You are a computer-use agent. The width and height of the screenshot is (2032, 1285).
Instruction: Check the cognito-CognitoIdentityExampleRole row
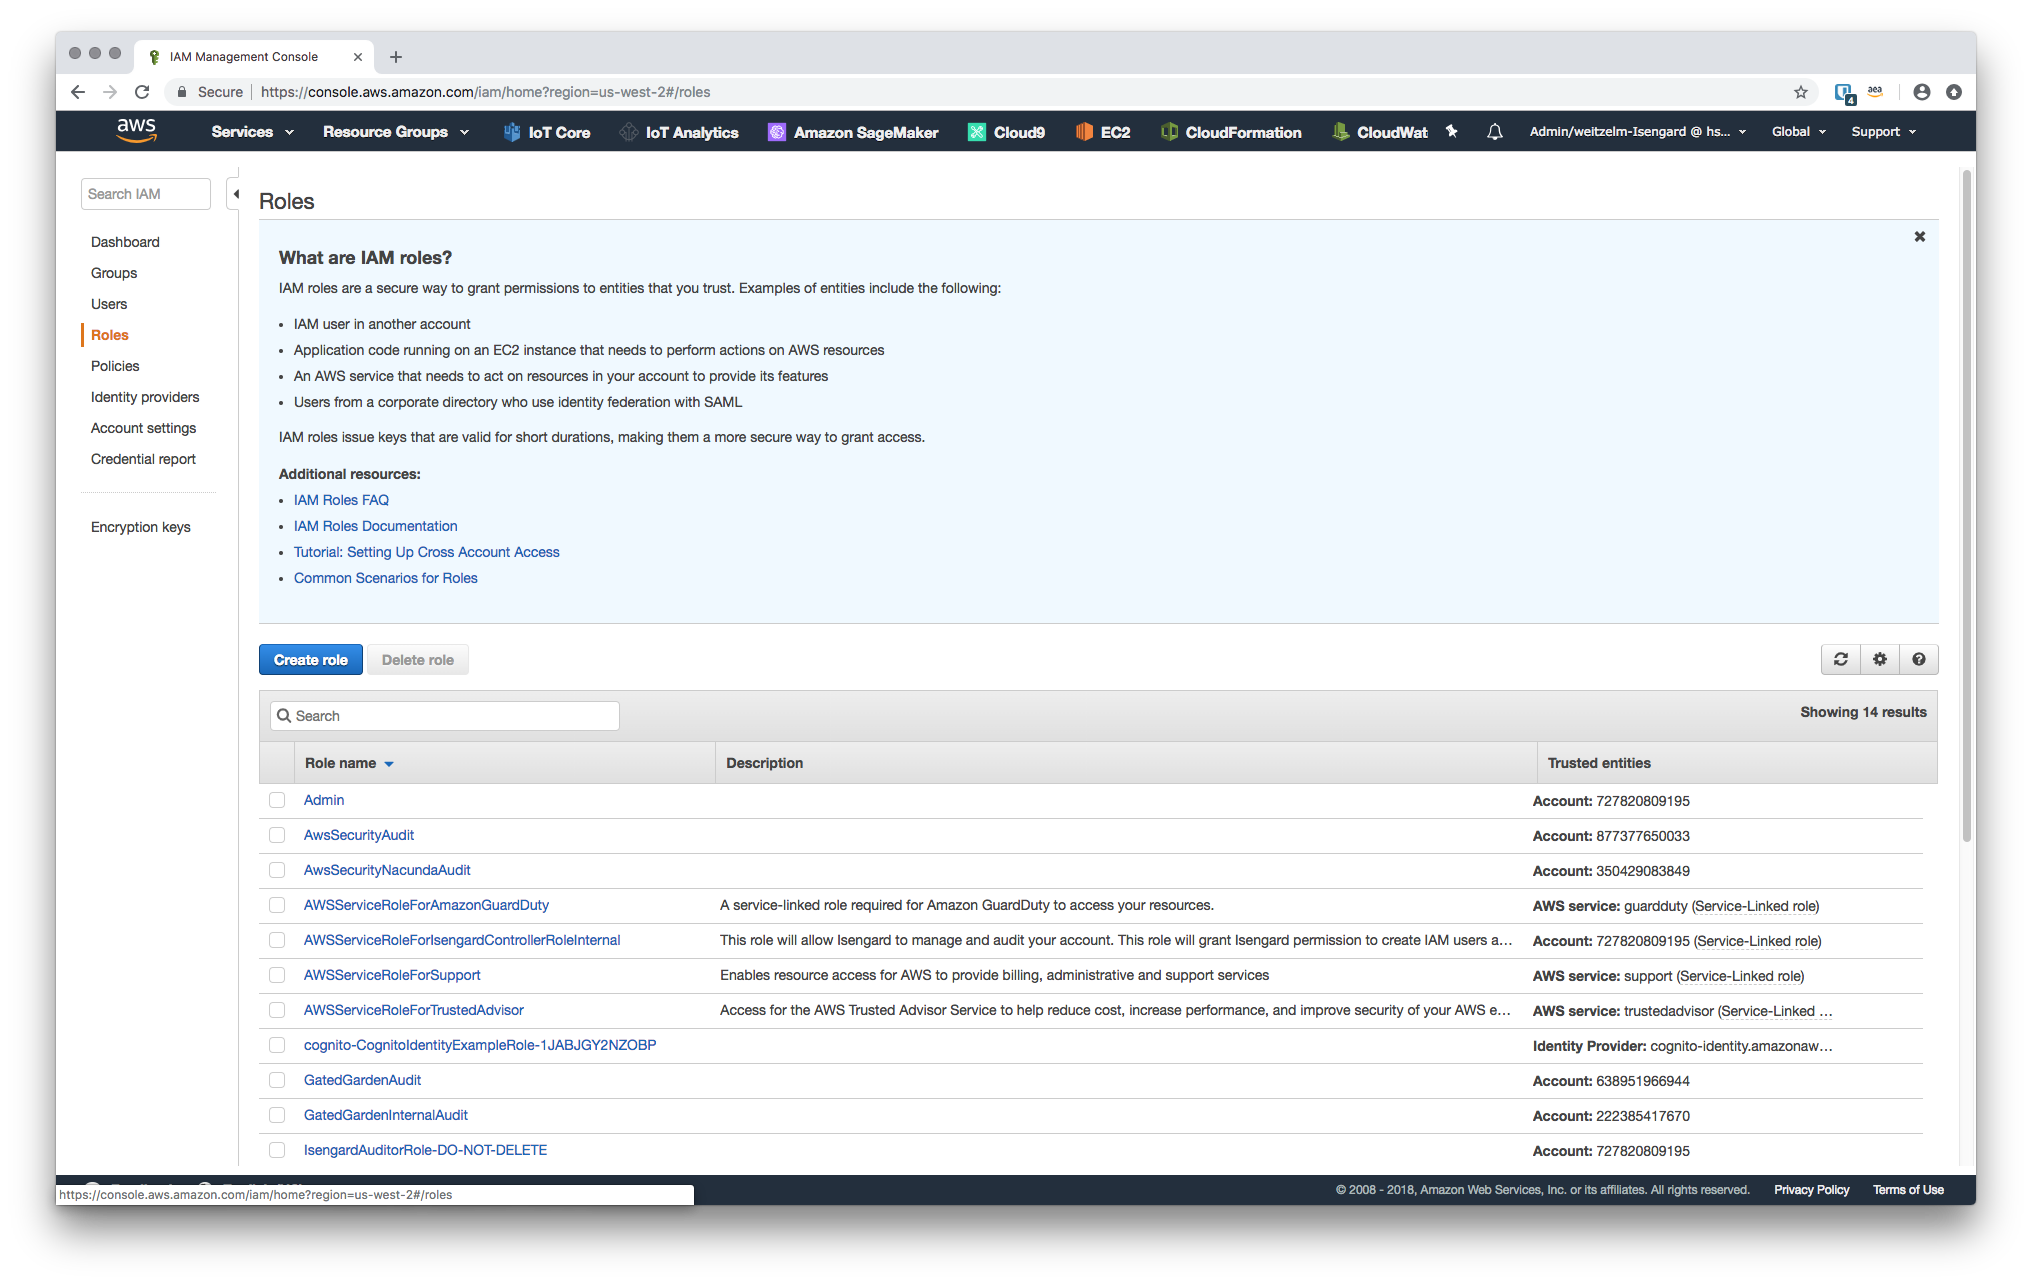click(x=277, y=1045)
